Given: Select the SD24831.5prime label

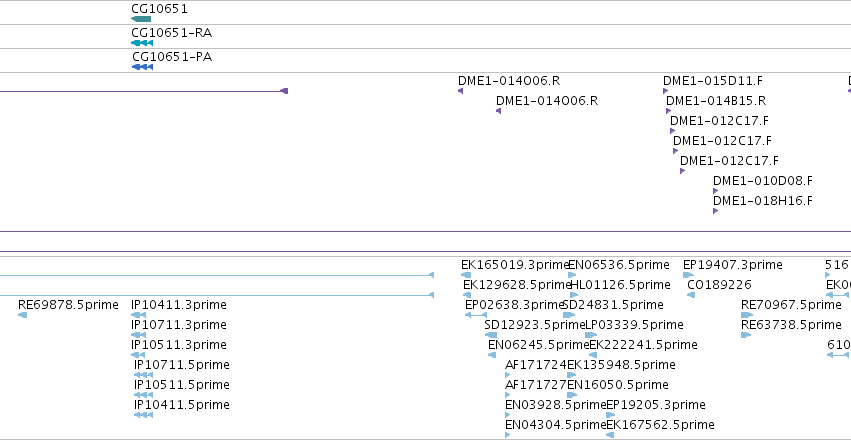Looking at the screenshot, I should (x=613, y=305).
